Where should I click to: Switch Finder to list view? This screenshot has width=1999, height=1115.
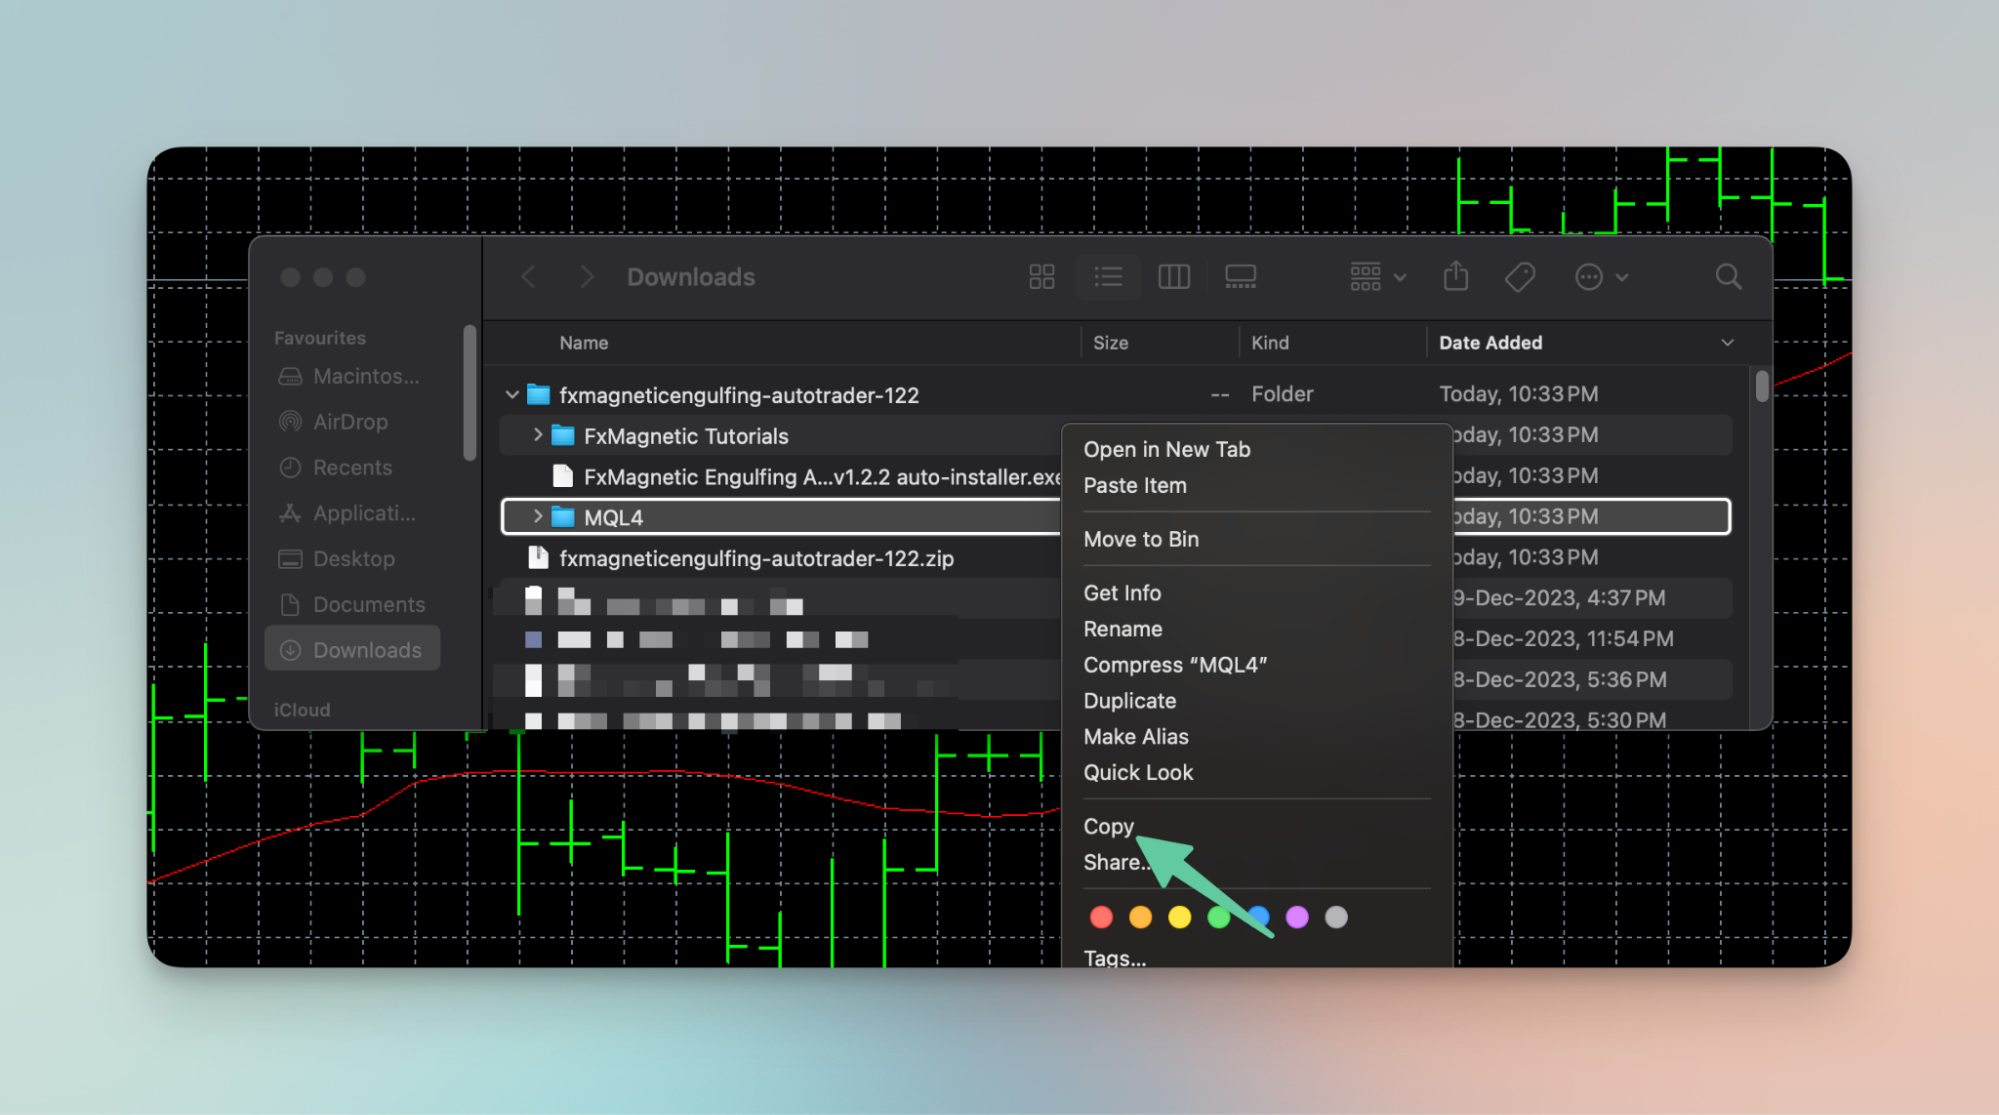coord(1108,277)
